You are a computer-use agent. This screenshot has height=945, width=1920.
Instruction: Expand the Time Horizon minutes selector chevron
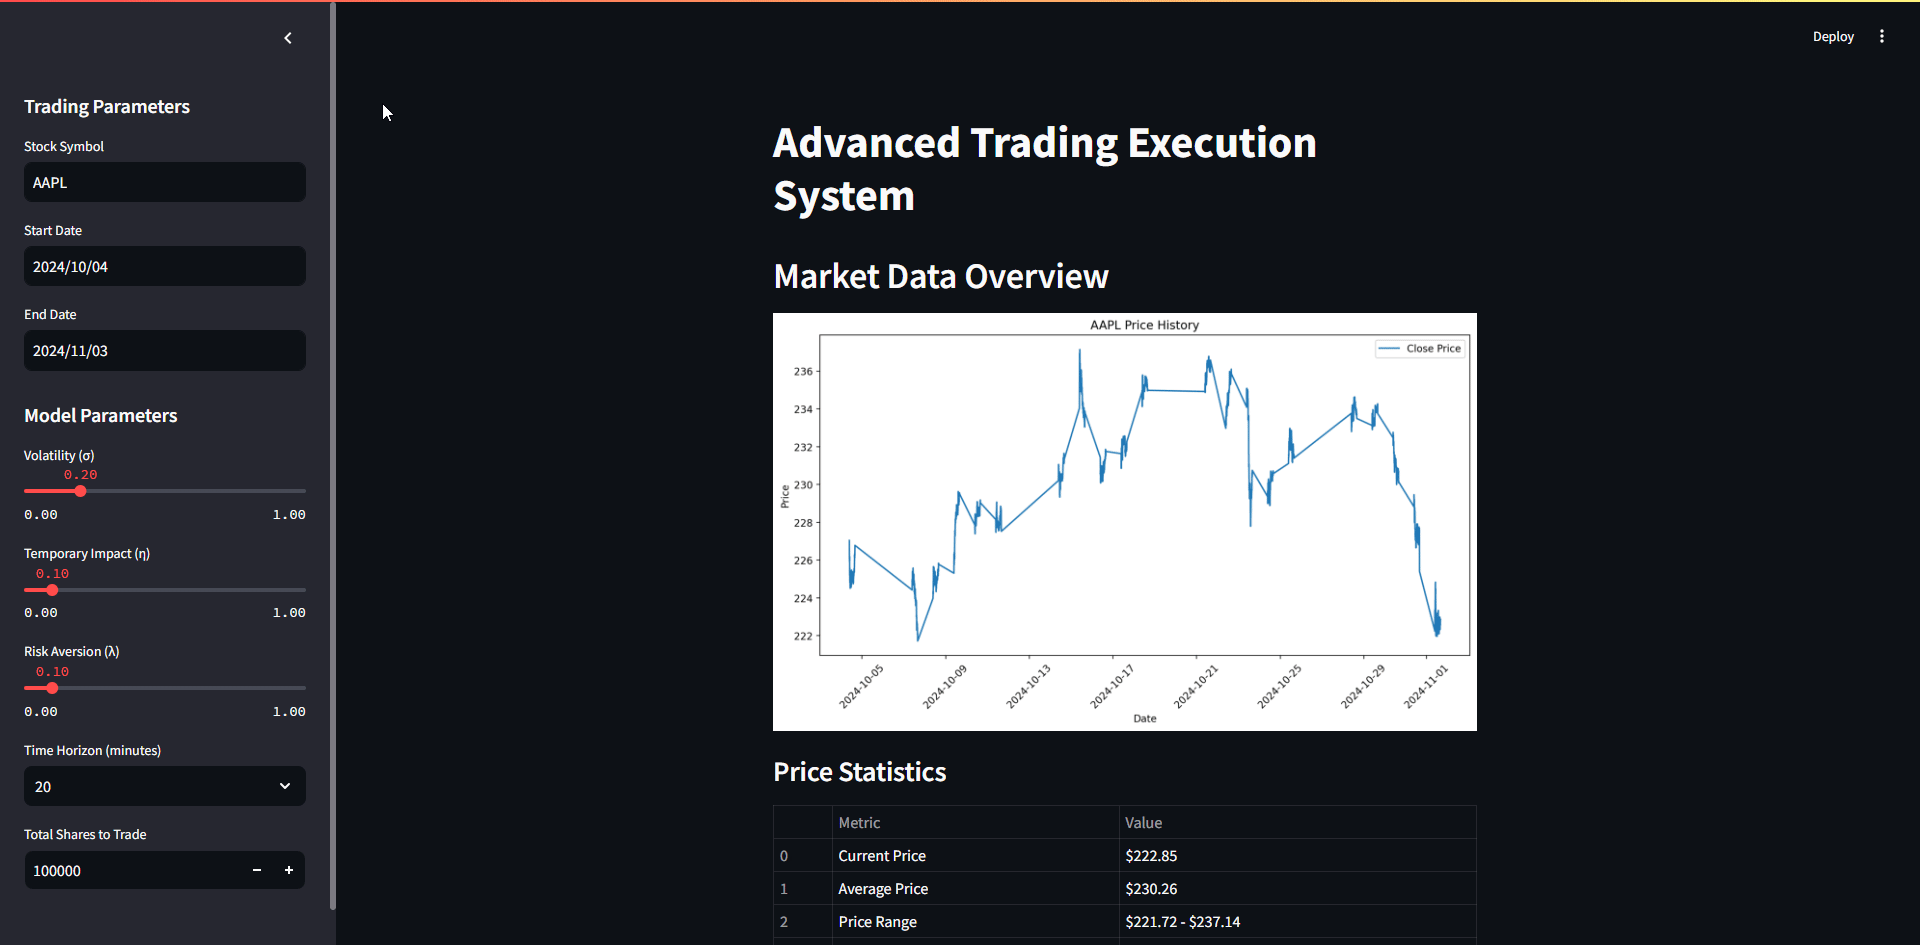click(x=285, y=786)
